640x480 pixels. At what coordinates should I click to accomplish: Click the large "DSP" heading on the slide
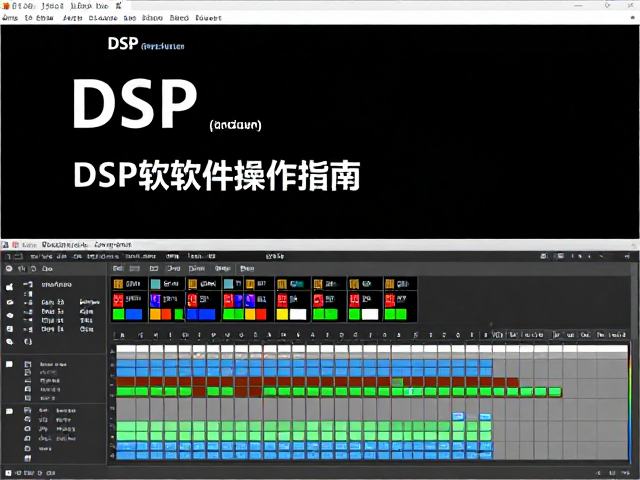pos(135,103)
